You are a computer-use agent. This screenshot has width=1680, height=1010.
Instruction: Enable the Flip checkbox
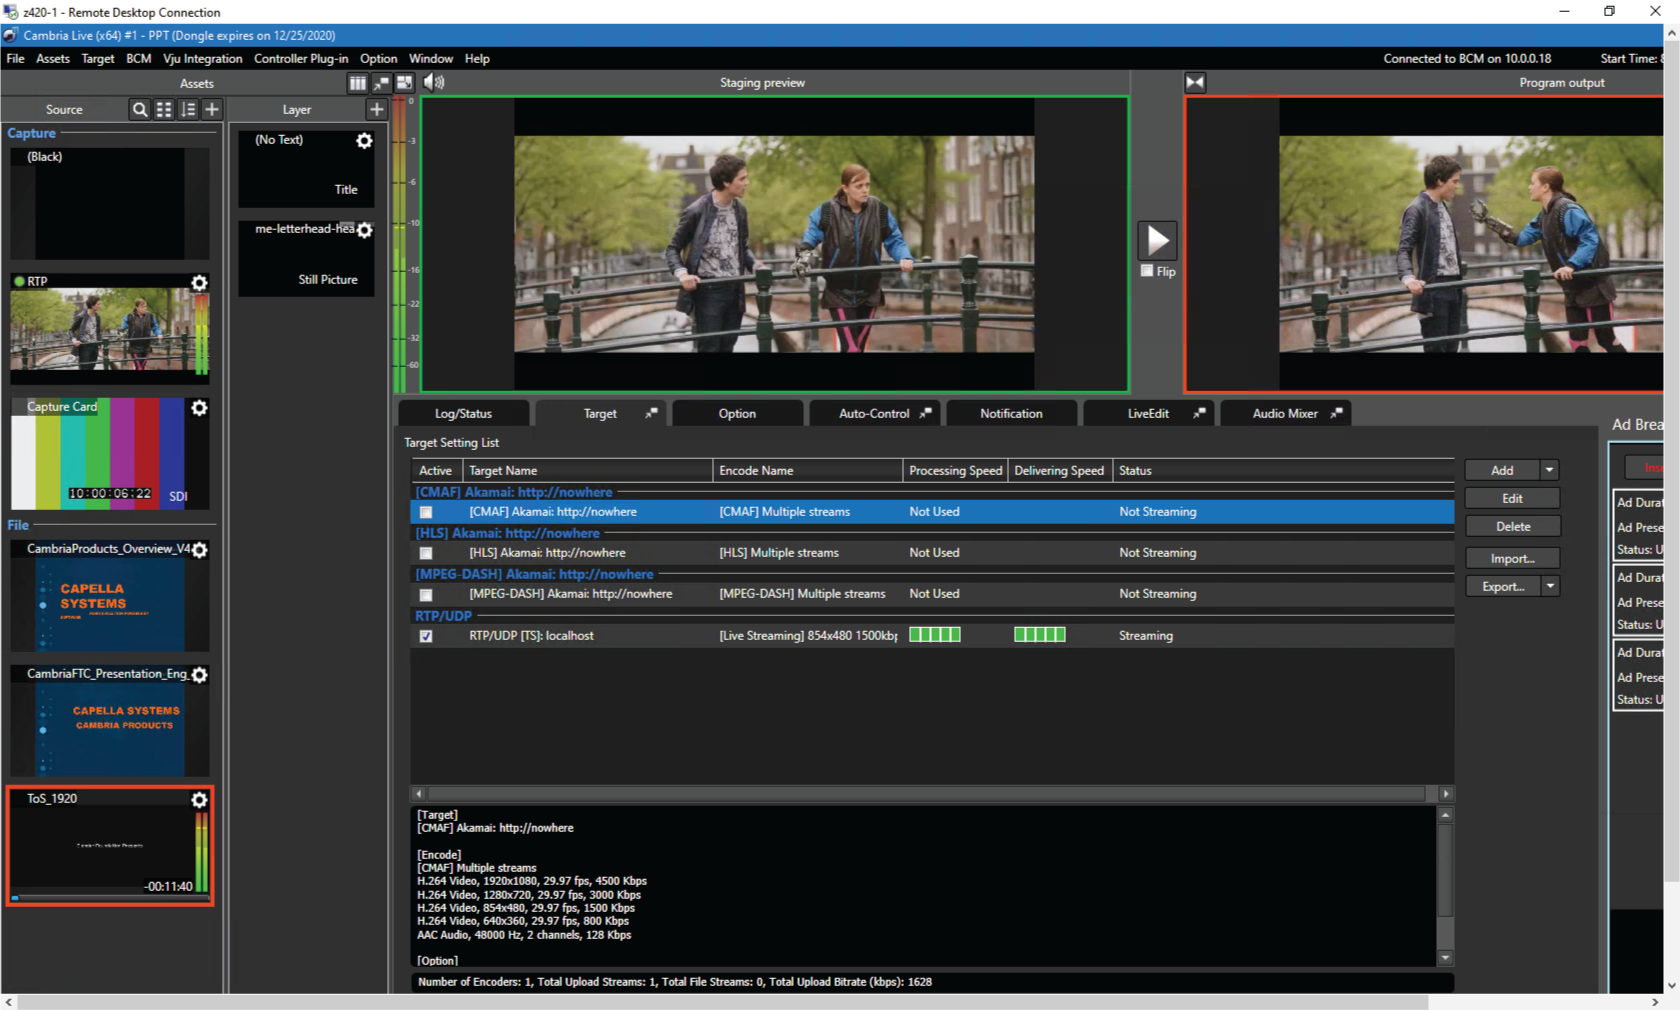pyautogui.click(x=1147, y=271)
